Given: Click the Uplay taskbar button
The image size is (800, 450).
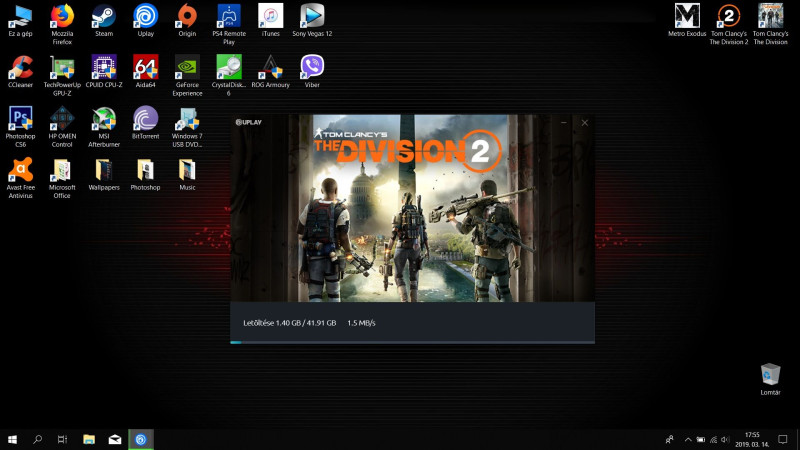Looking at the screenshot, I should point(141,439).
